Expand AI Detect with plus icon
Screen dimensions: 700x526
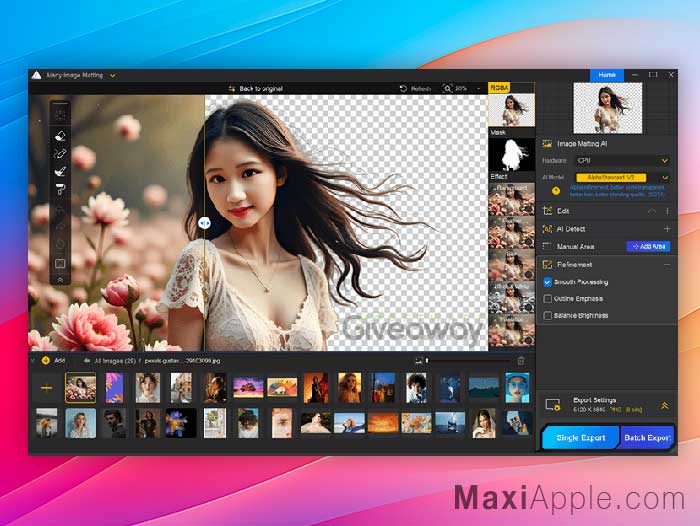[x=667, y=229]
